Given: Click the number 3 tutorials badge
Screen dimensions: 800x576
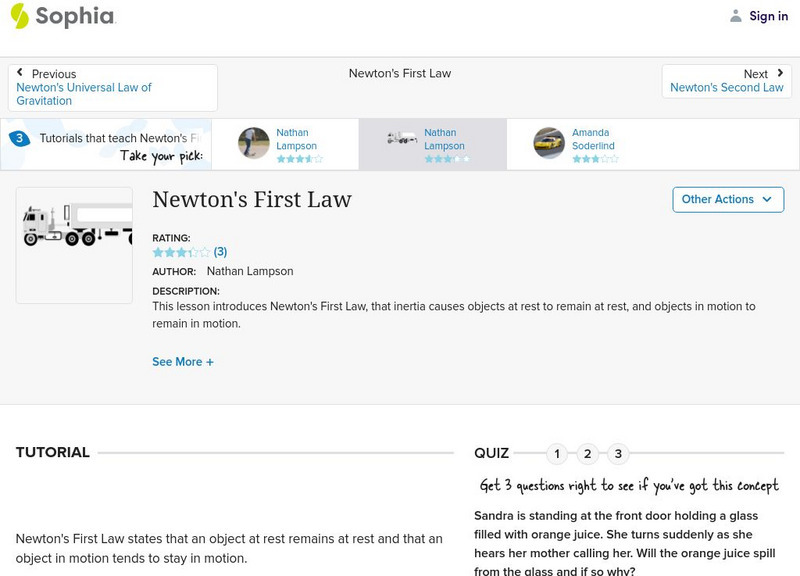Looking at the screenshot, I should pos(19,138).
